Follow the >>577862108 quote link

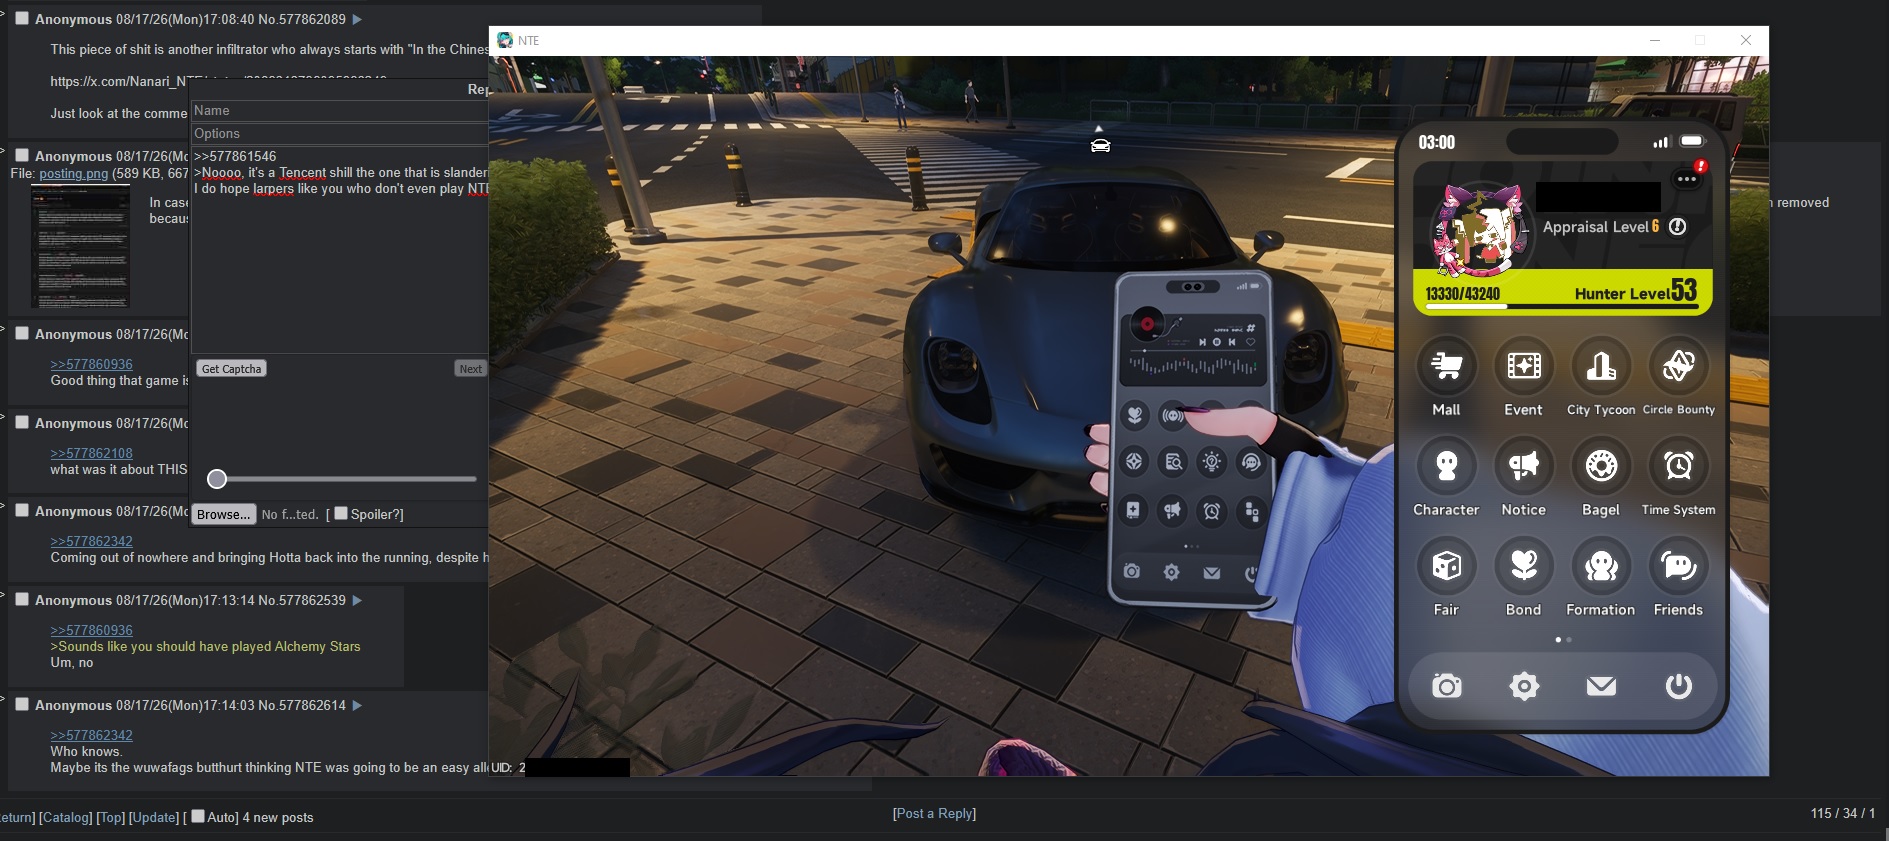point(92,453)
